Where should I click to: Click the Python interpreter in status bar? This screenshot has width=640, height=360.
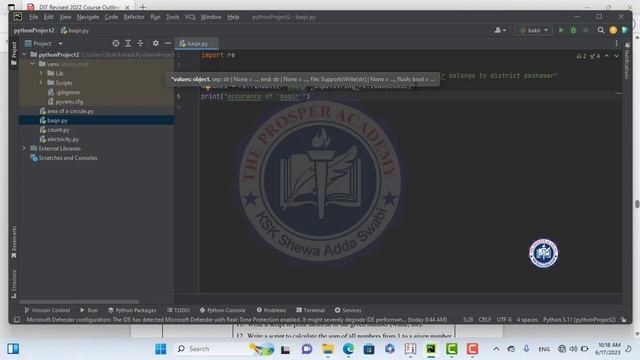click(579, 320)
